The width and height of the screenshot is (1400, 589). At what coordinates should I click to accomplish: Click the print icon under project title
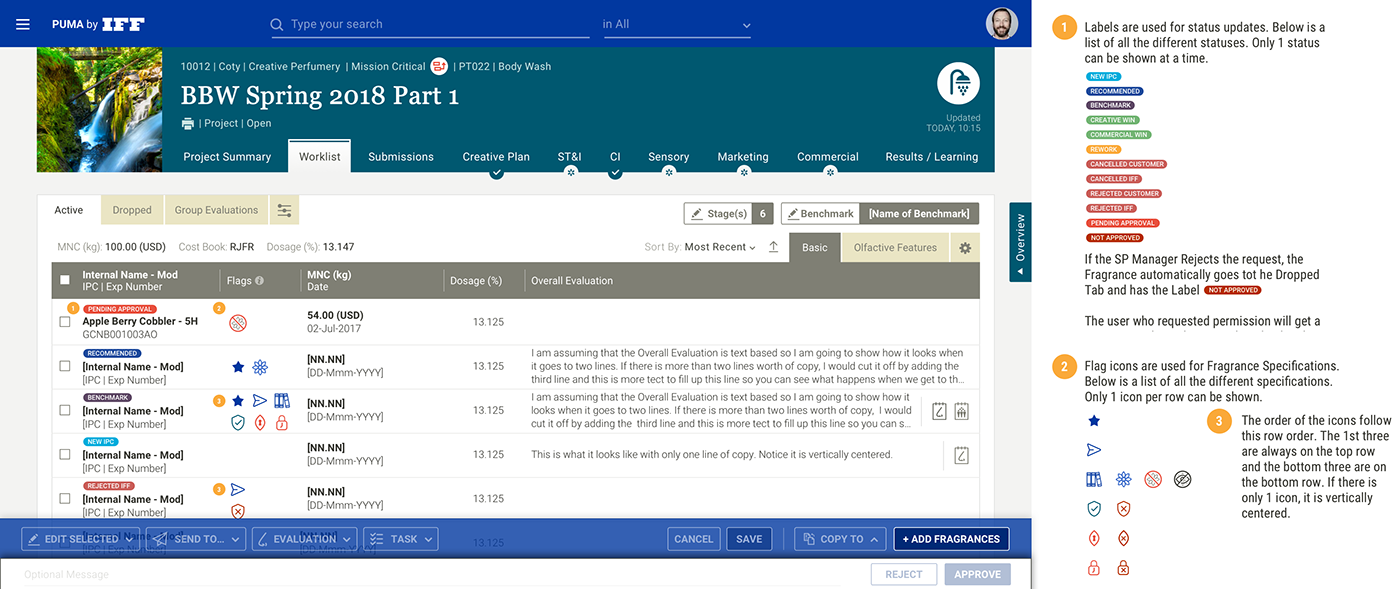click(188, 123)
